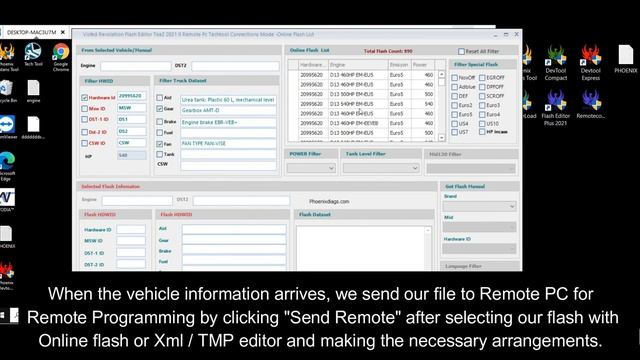Open the Tech Tool desktop shortcut
The image size is (640, 360).
pyautogui.click(x=33, y=55)
